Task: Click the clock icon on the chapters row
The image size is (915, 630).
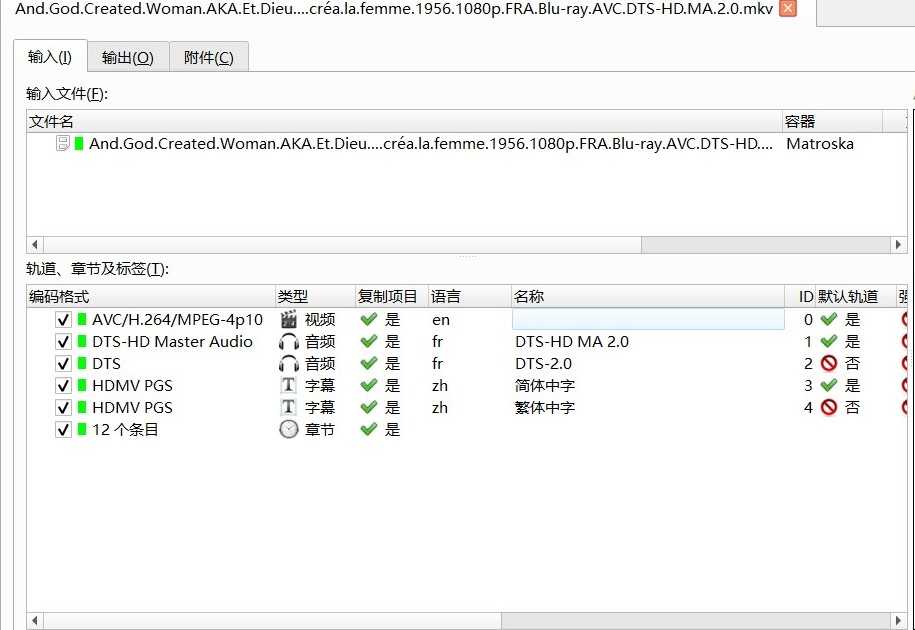Action: [288, 430]
